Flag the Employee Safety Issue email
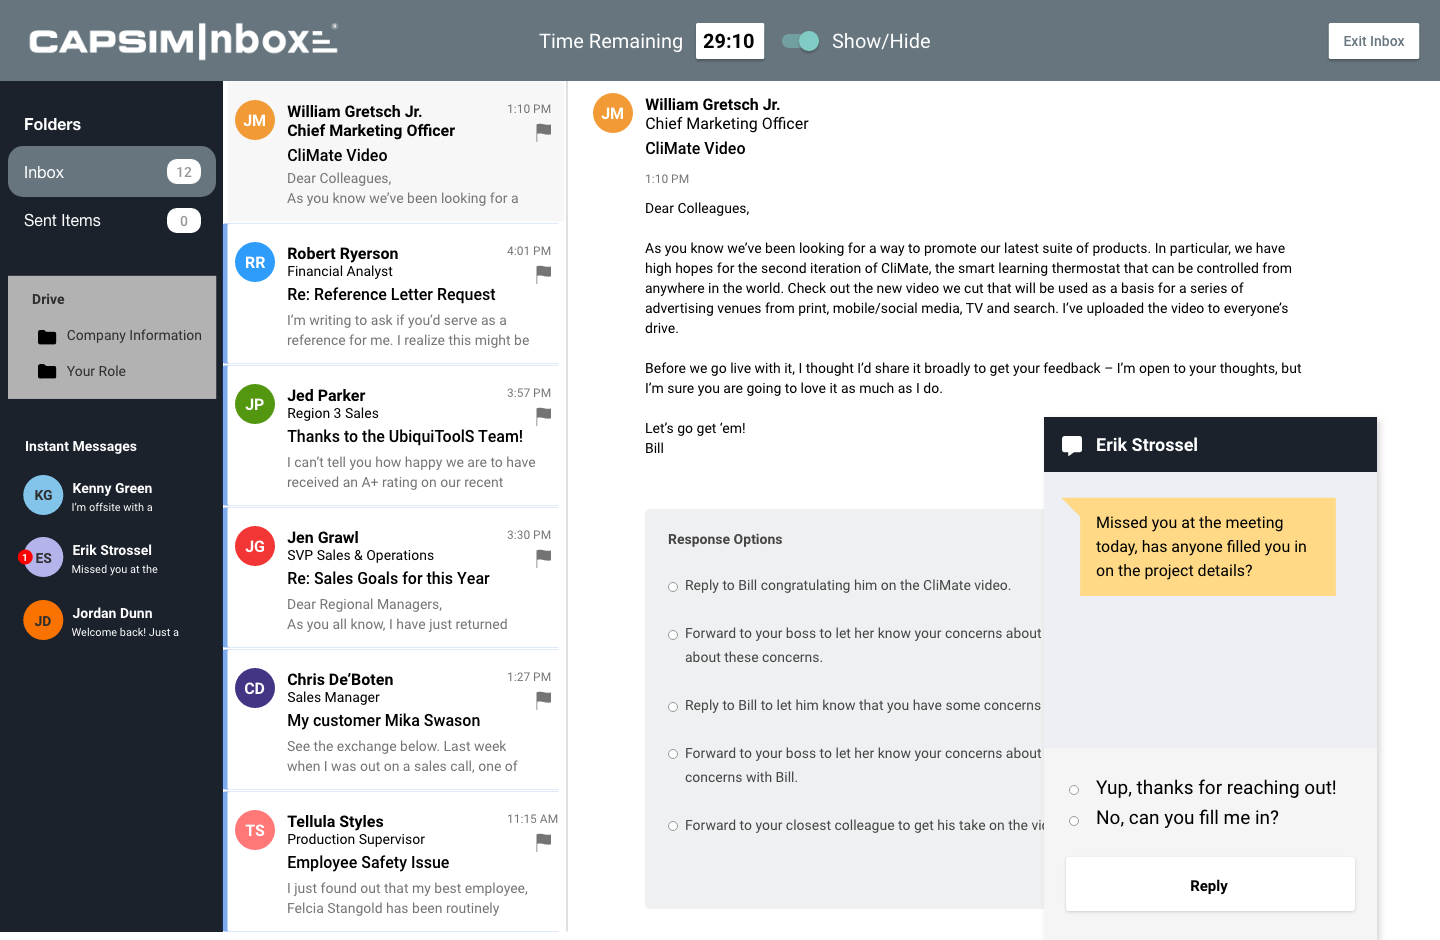The image size is (1440, 940). coord(543,842)
